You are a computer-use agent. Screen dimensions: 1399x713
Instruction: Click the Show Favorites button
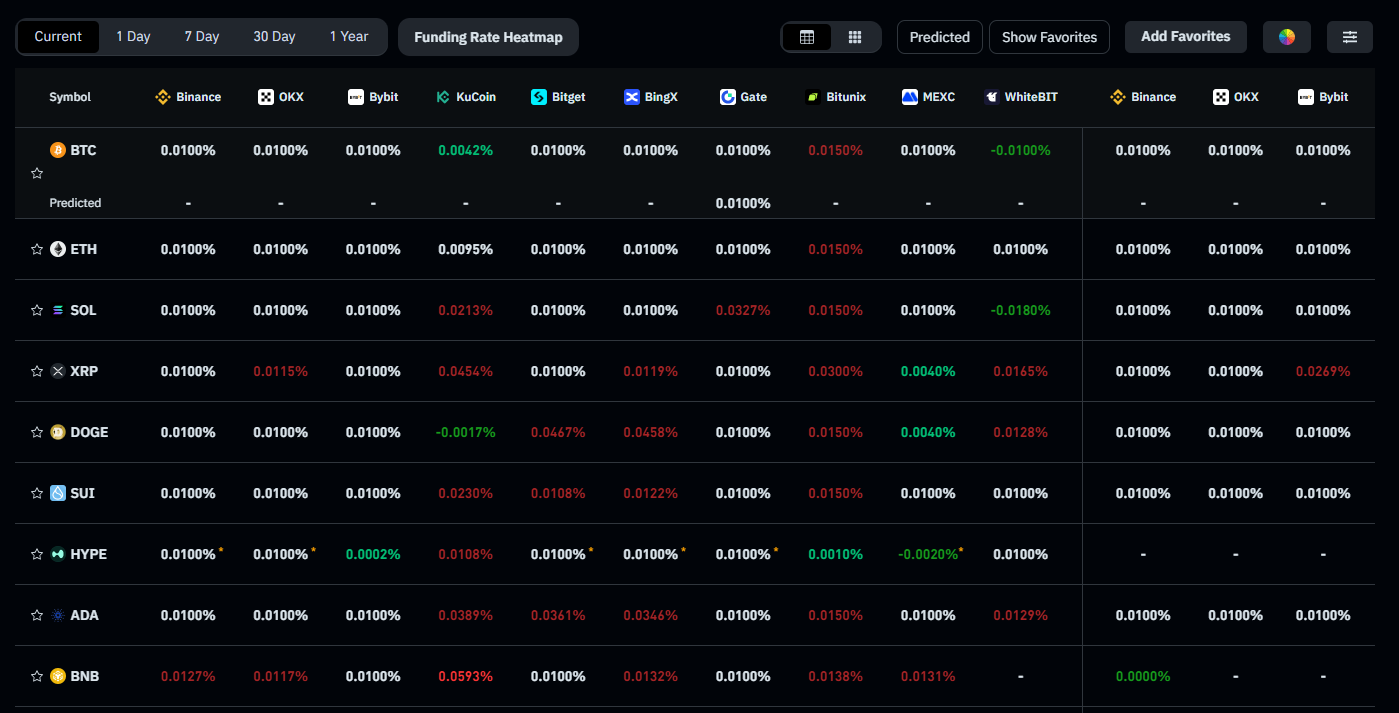1049,36
